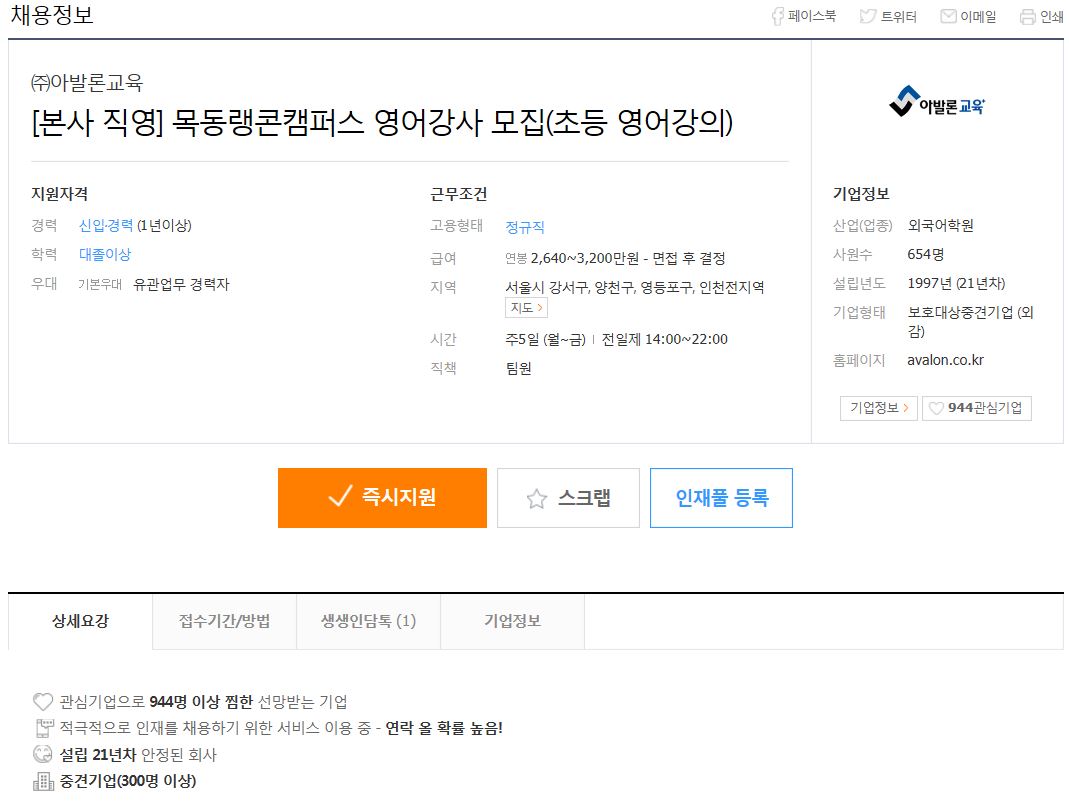Click the 아발론교육 company logo

(937, 102)
